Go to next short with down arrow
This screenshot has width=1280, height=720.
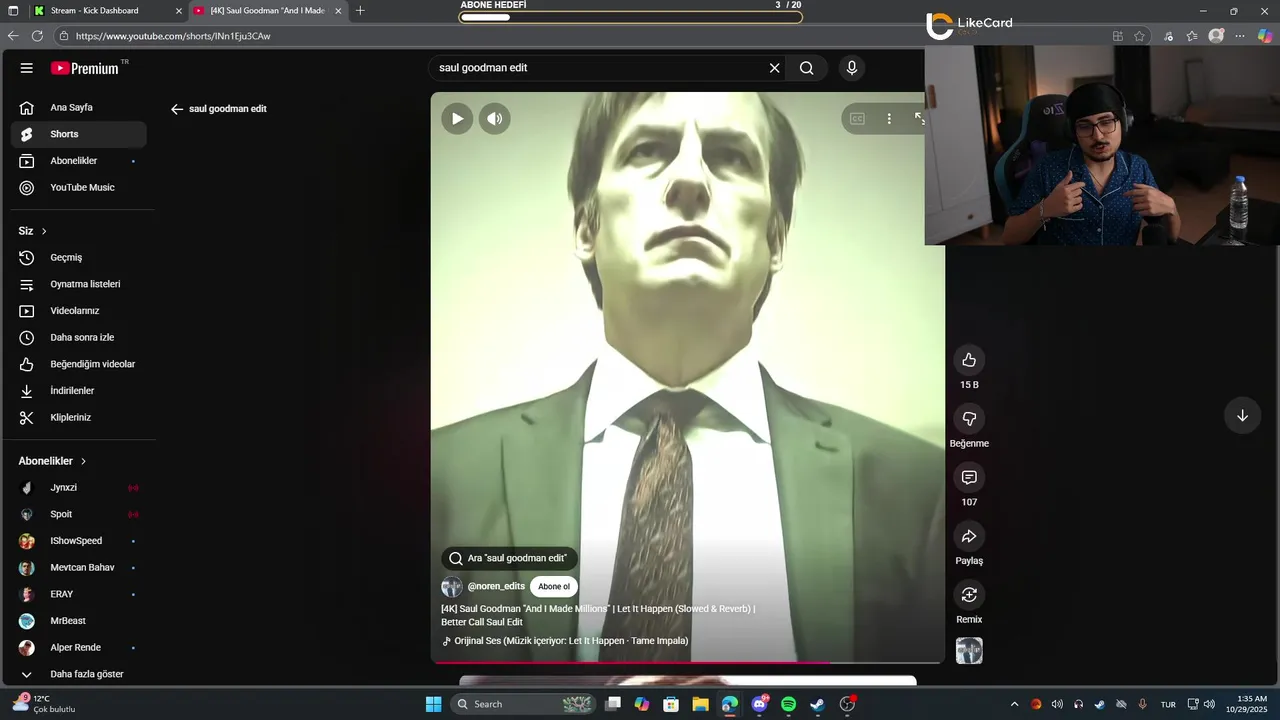[1242, 416]
